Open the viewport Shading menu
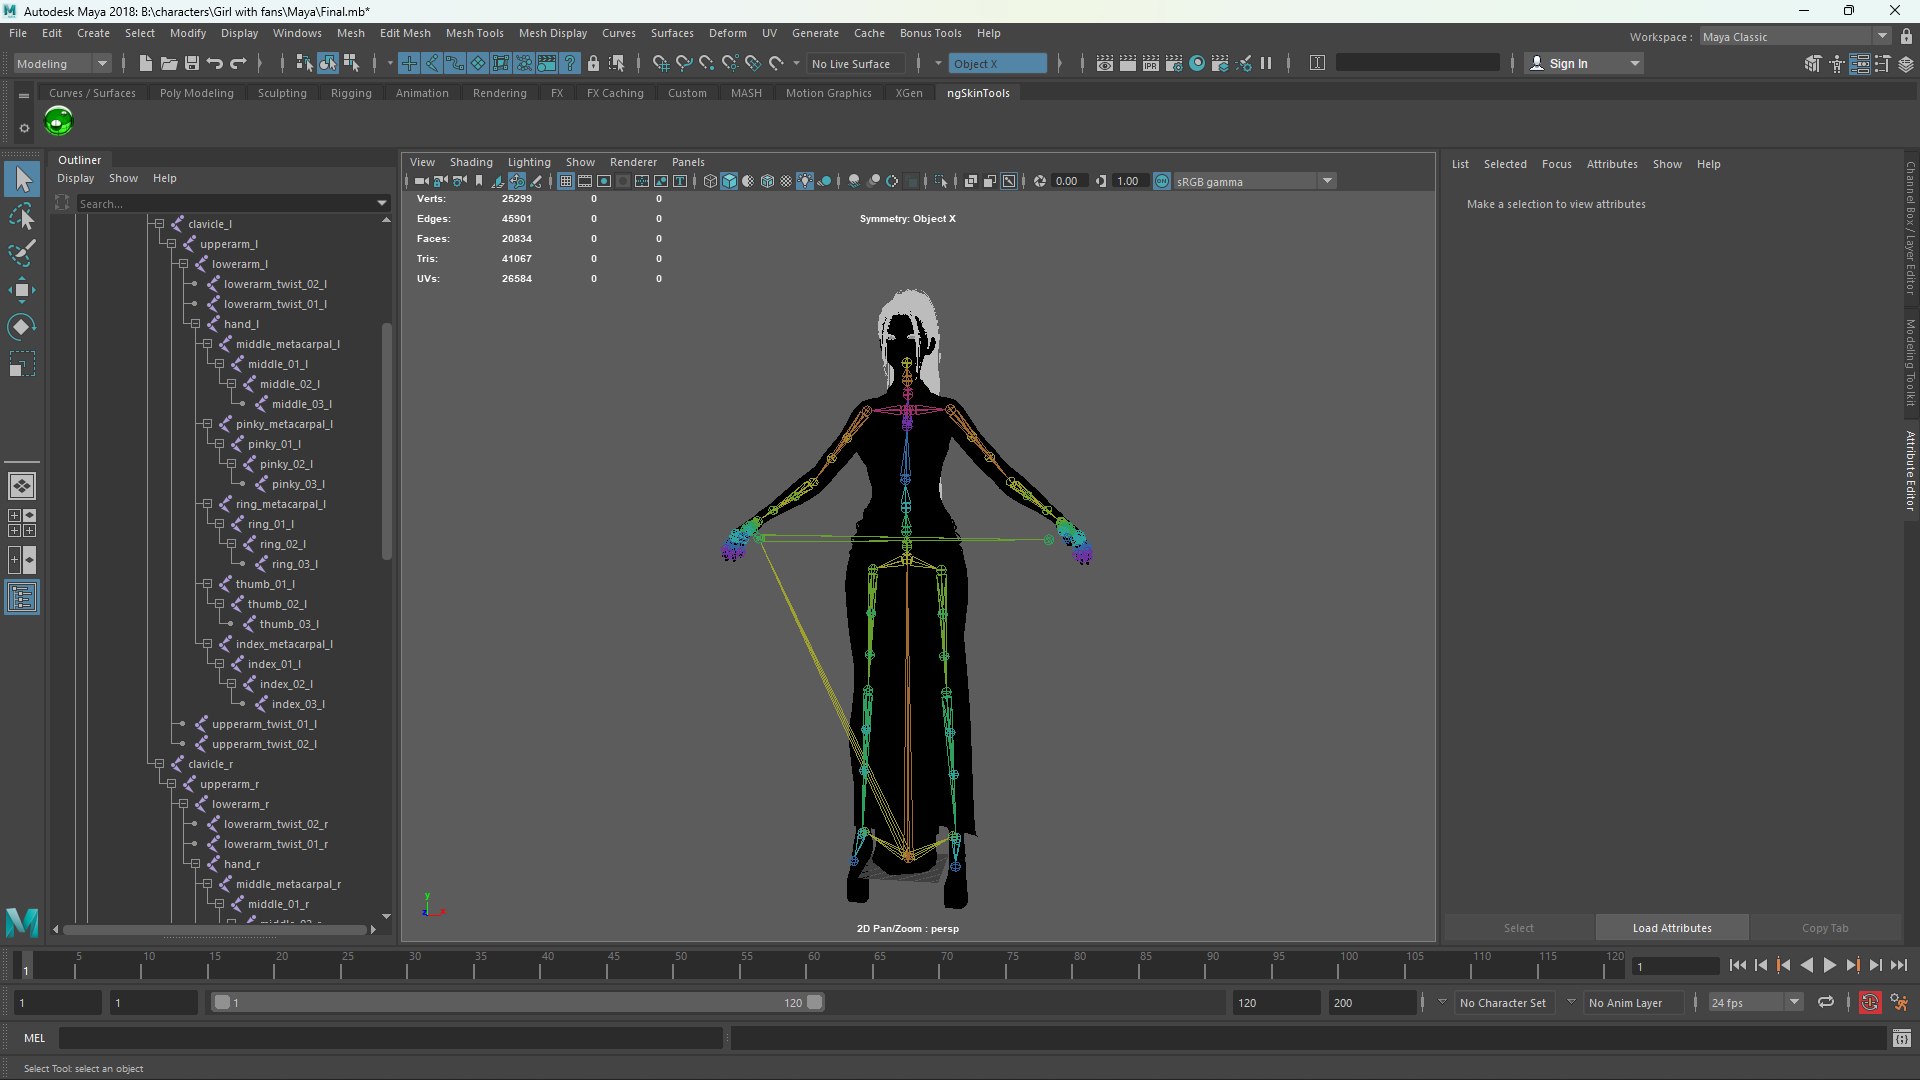 471,162
